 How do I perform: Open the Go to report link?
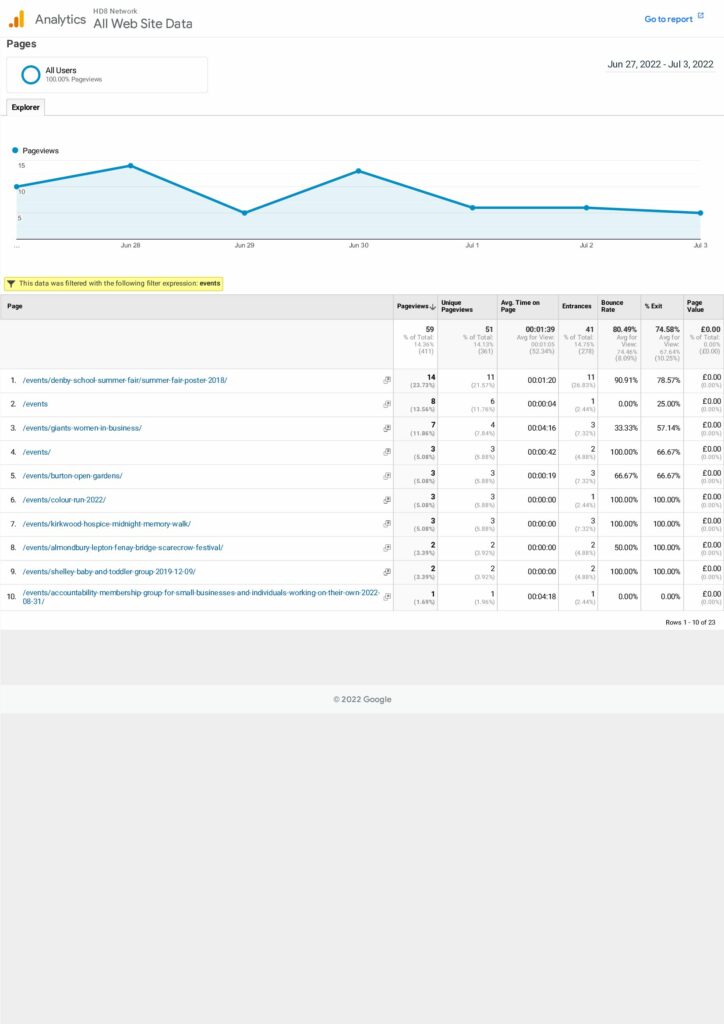(668, 19)
